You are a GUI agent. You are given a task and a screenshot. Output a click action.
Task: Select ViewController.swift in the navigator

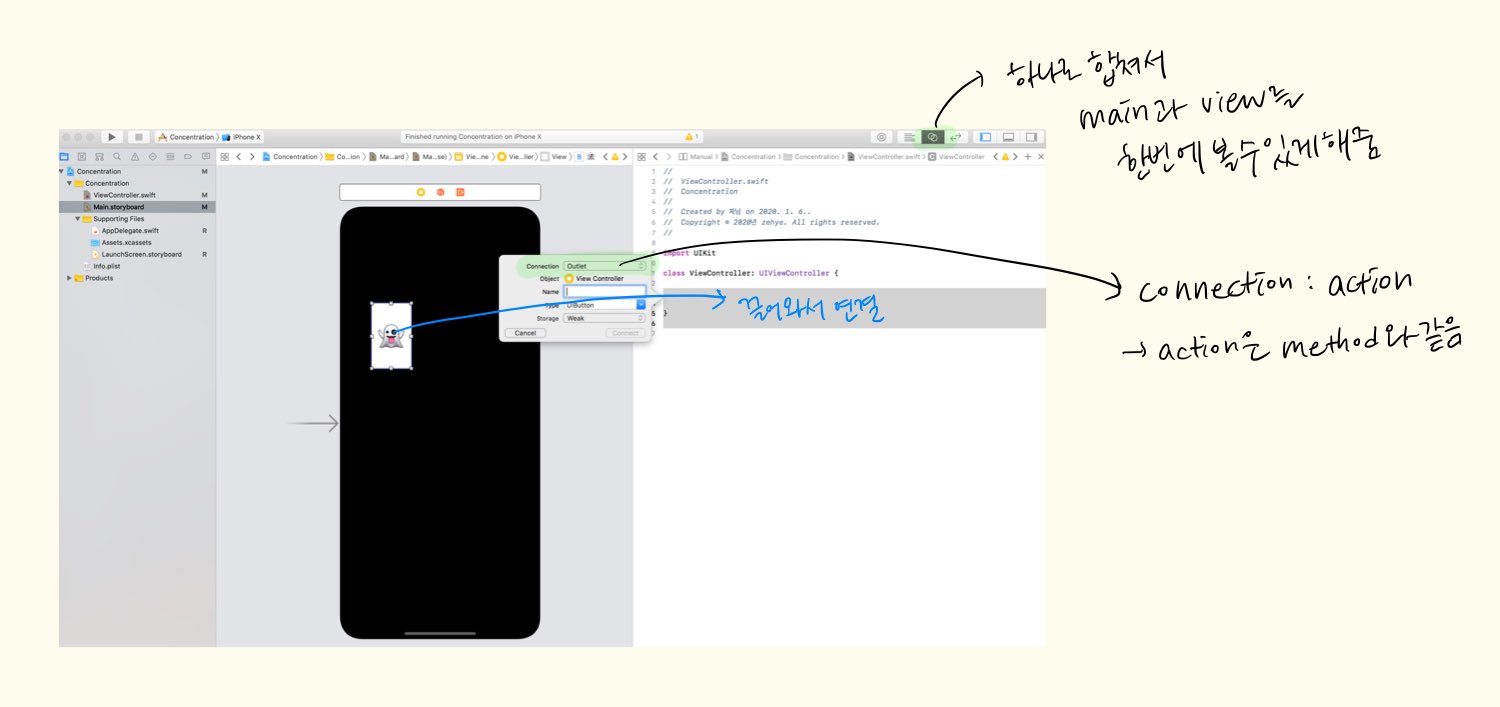pyautogui.click(x=118, y=195)
